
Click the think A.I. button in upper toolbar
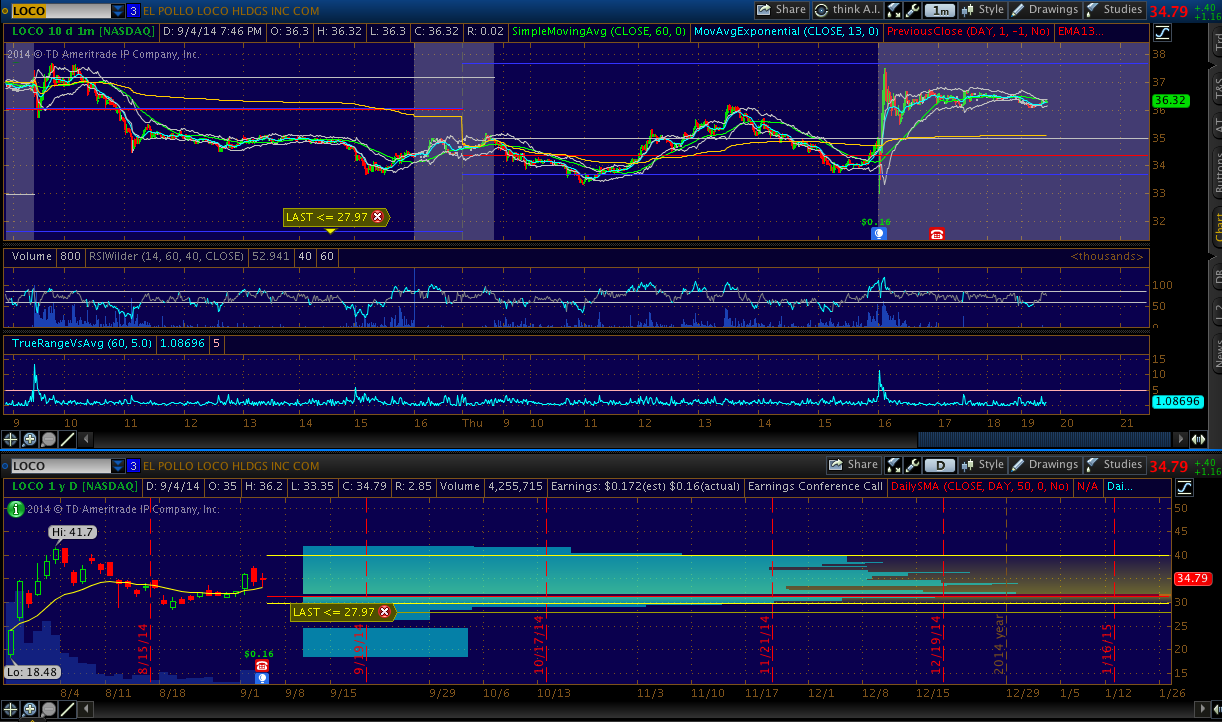pyautogui.click(x=843, y=10)
